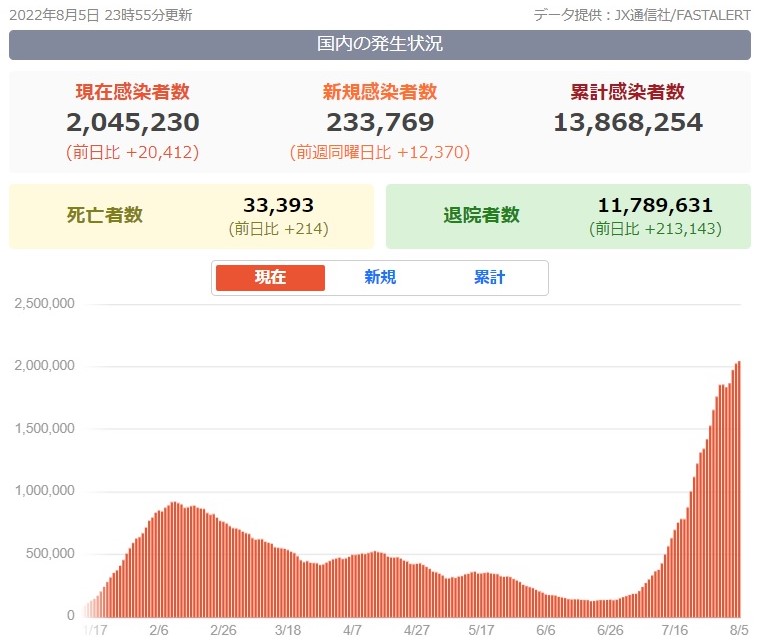761x642 pixels.
Task: Click the 国内の発生状況 header bar
Action: 380,45
